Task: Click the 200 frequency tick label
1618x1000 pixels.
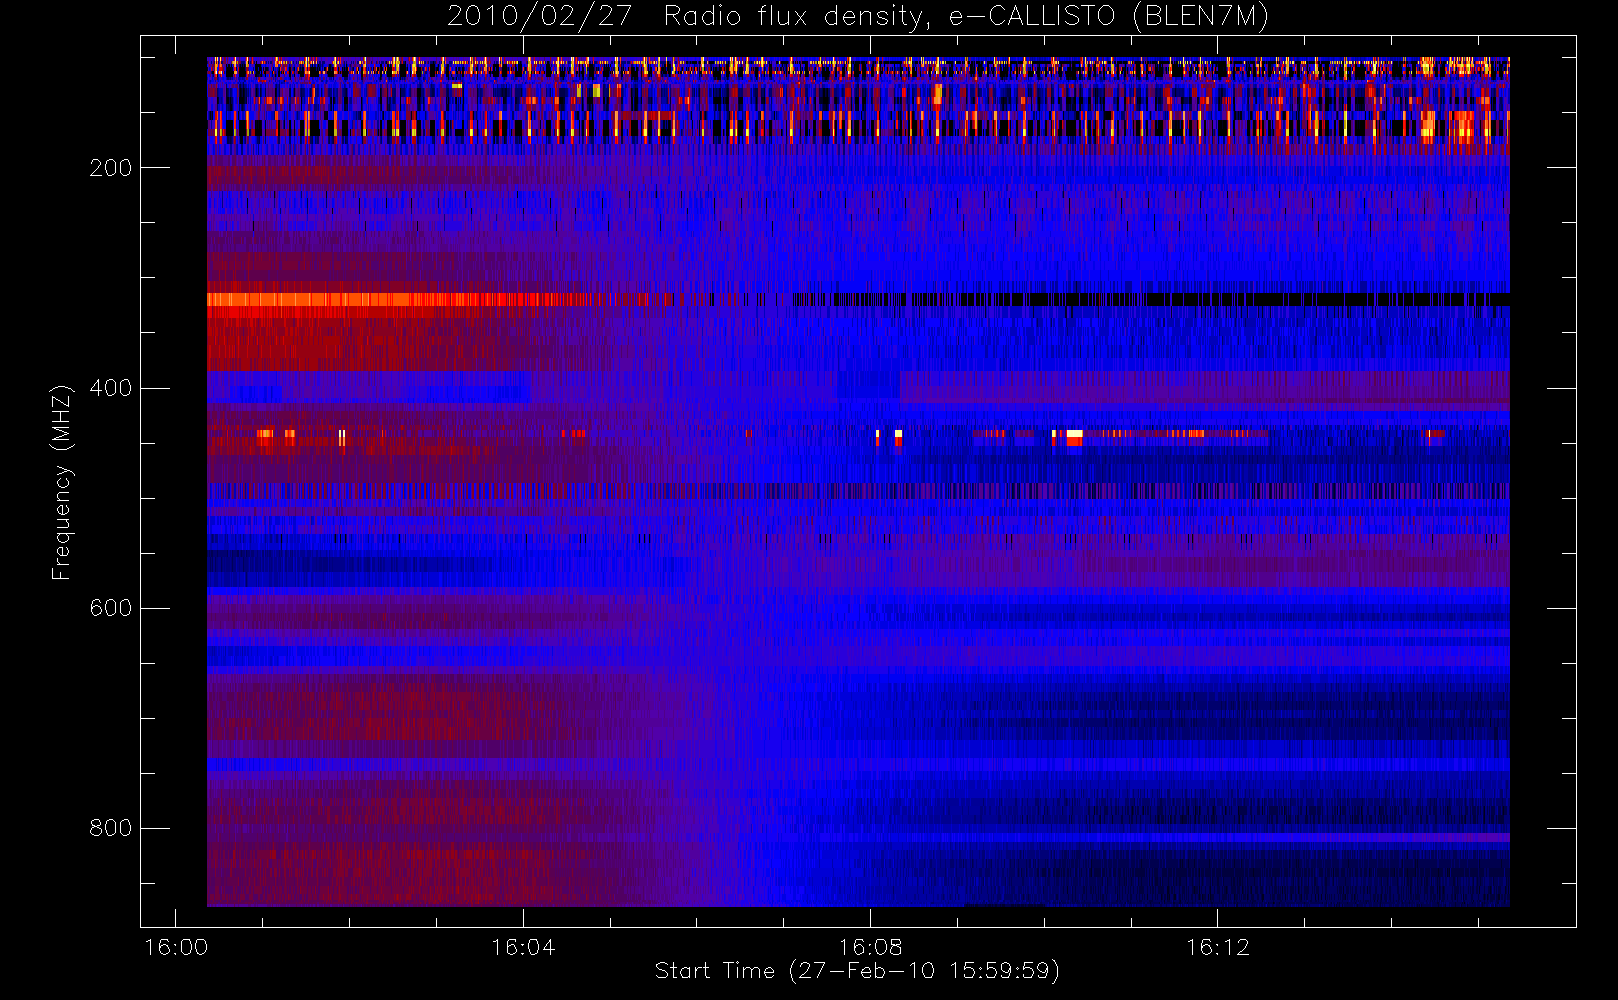Action: [x=110, y=168]
